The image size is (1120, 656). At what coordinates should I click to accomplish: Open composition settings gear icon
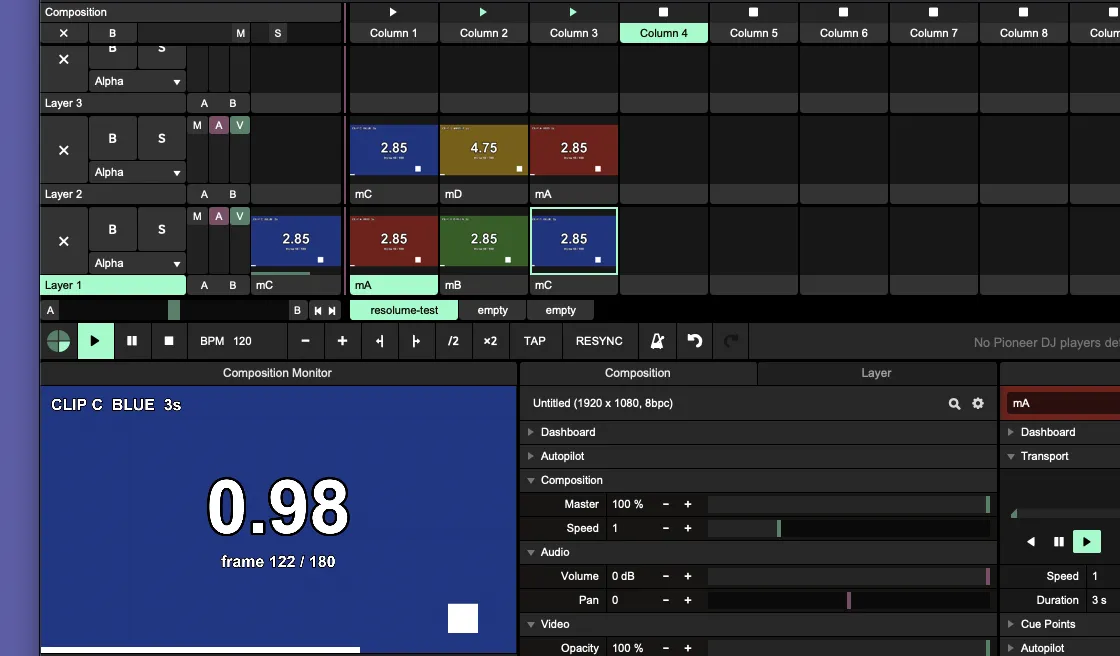978,404
